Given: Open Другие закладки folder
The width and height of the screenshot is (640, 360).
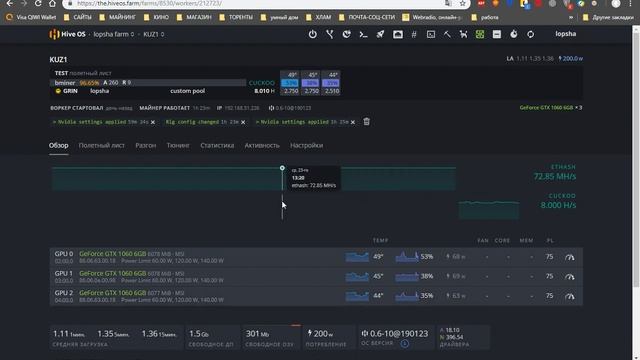Looking at the screenshot, I should tap(608, 18).
